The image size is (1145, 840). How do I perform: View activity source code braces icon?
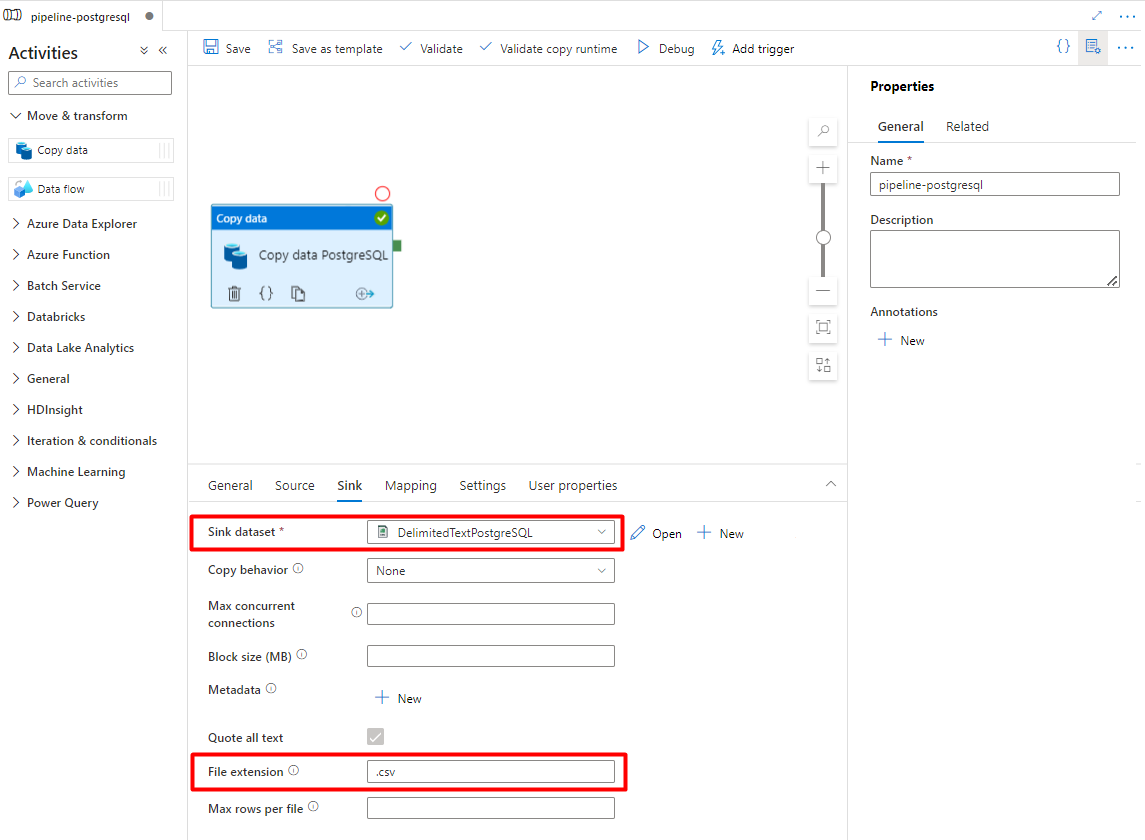[266, 294]
